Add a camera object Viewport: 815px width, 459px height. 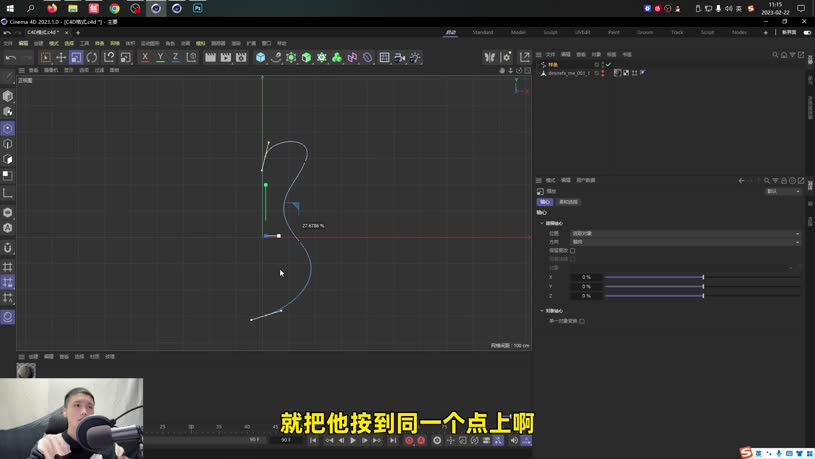click(x=400, y=58)
